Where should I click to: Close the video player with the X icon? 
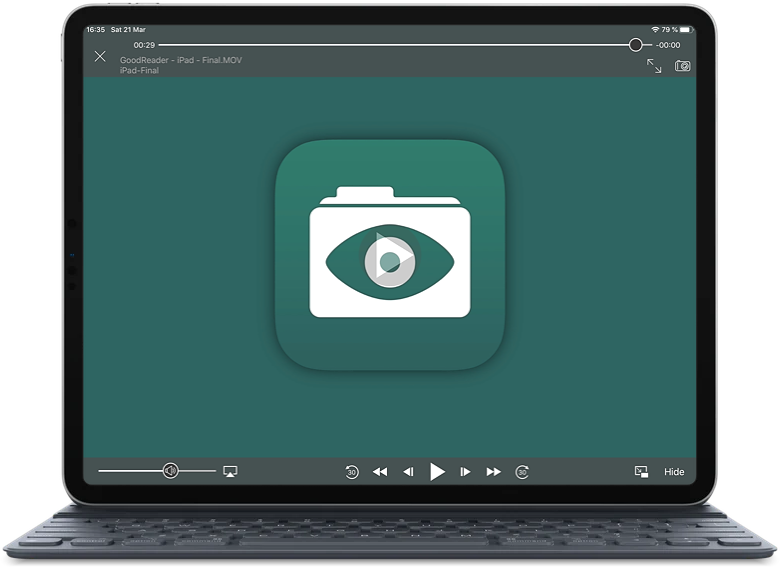click(100, 56)
